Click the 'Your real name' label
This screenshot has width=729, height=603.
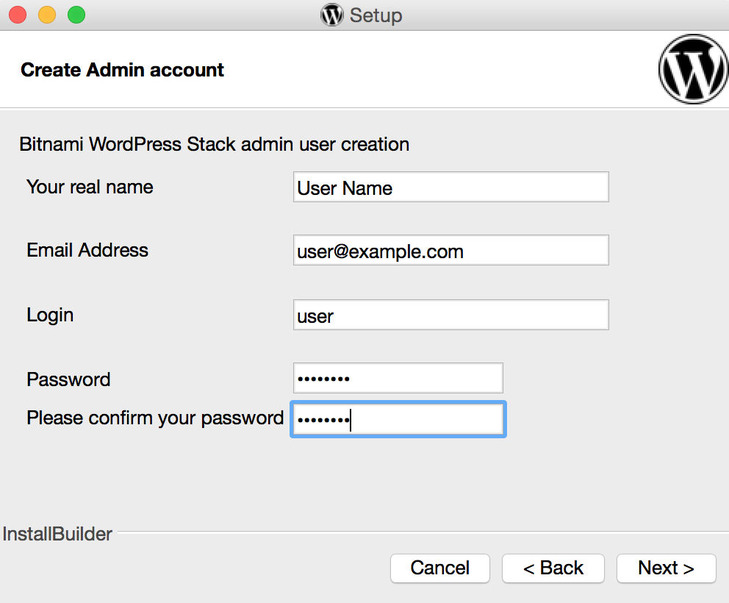(90, 187)
